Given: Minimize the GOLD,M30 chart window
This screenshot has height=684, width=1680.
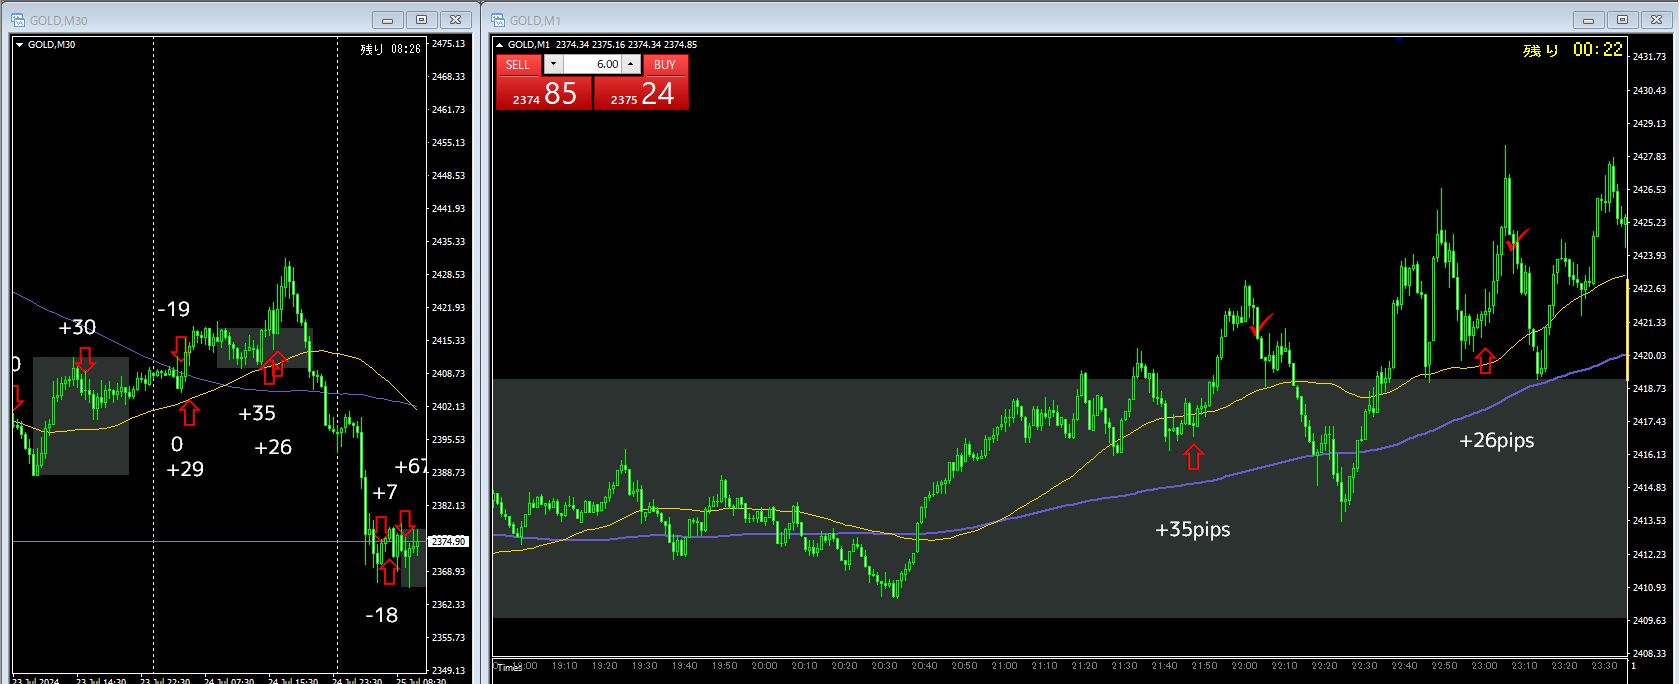Looking at the screenshot, I should pyautogui.click(x=388, y=20).
